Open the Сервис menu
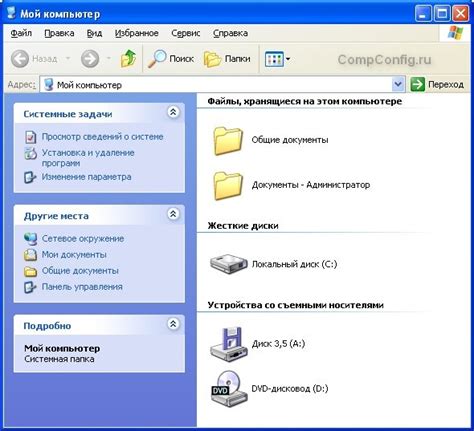The height and width of the screenshot is (431, 474). (186, 33)
